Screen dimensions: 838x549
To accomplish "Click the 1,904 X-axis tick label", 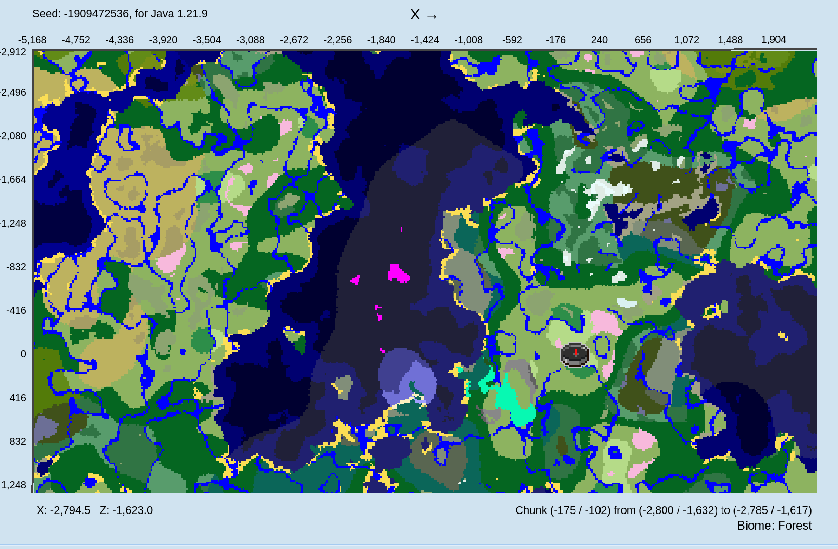I will pos(773,40).
